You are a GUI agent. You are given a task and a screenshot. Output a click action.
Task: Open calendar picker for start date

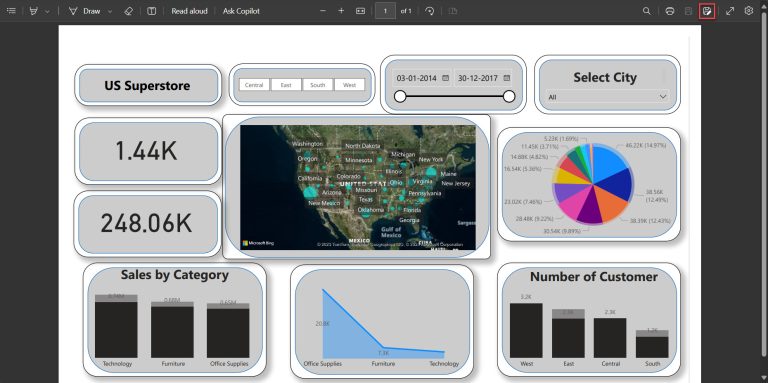[x=445, y=78]
